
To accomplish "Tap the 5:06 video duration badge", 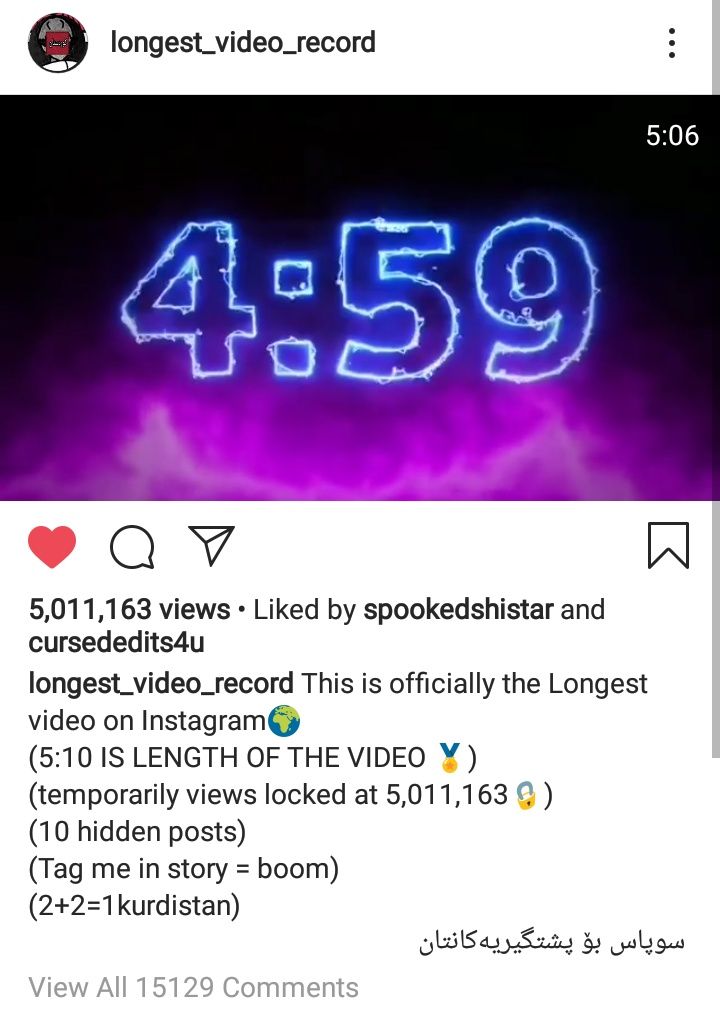I will pyautogui.click(x=672, y=135).
